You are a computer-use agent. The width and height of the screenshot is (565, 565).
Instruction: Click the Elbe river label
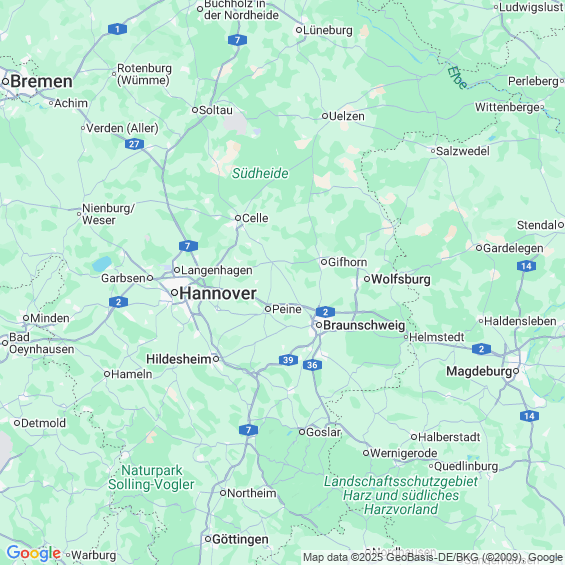pyautogui.click(x=457, y=78)
